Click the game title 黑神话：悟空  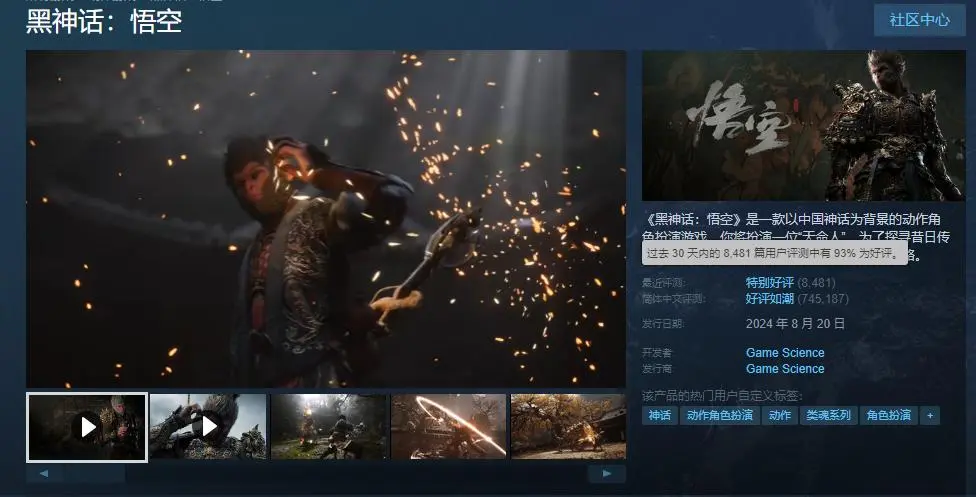click(104, 22)
